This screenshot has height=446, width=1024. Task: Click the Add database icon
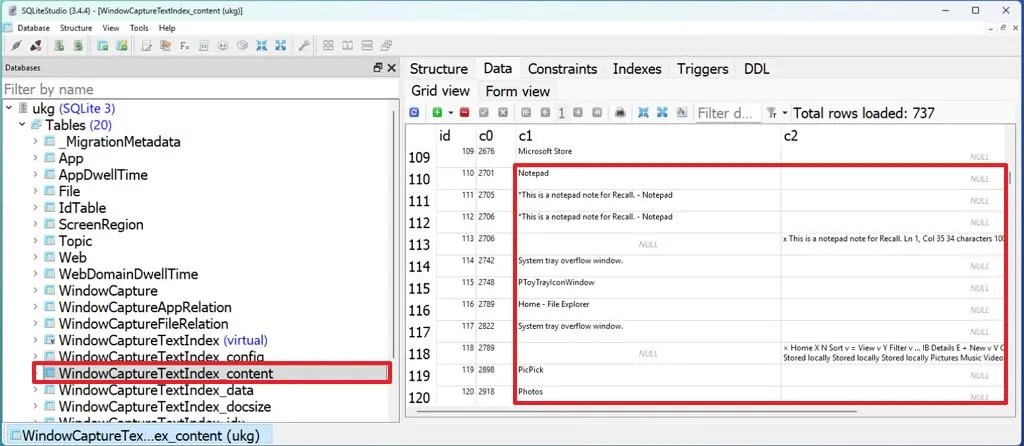coord(59,46)
